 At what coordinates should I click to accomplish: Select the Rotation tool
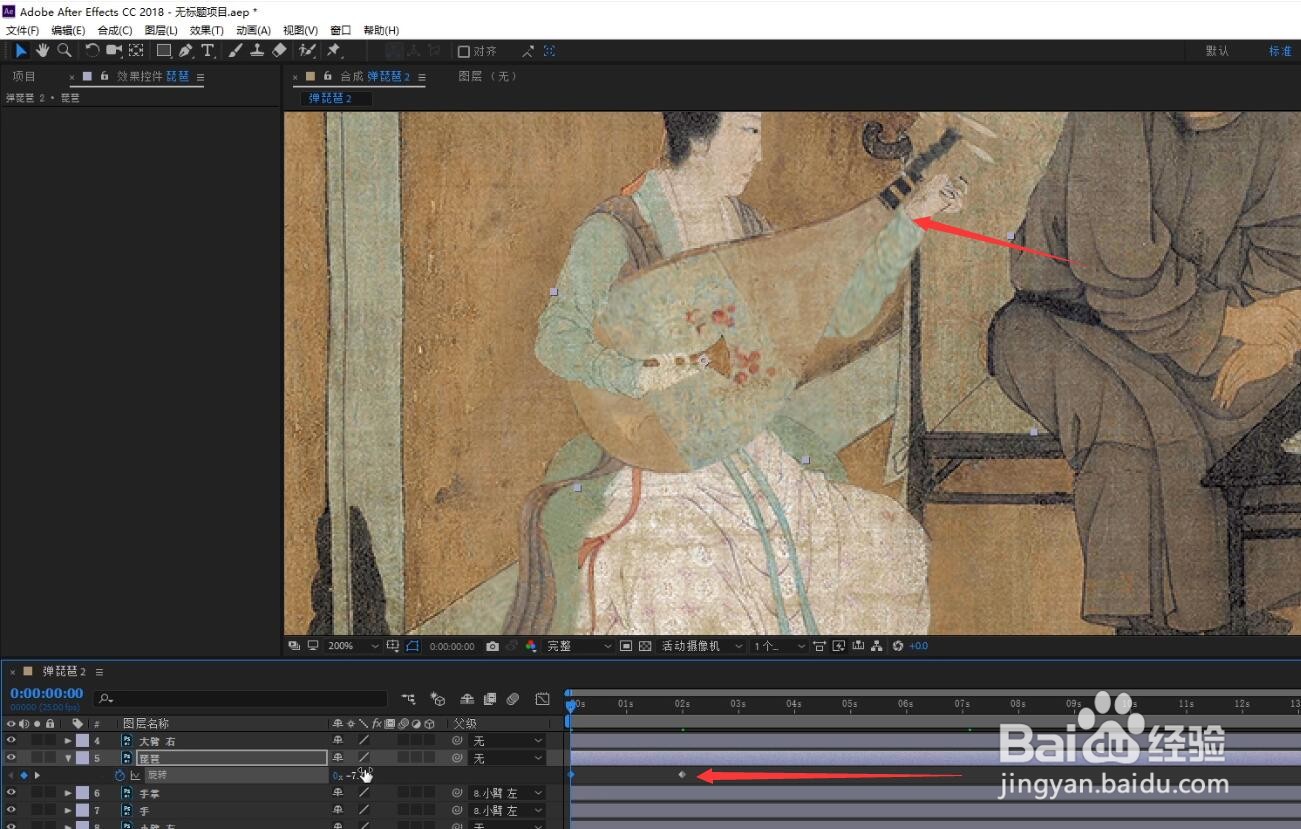(x=92, y=50)
